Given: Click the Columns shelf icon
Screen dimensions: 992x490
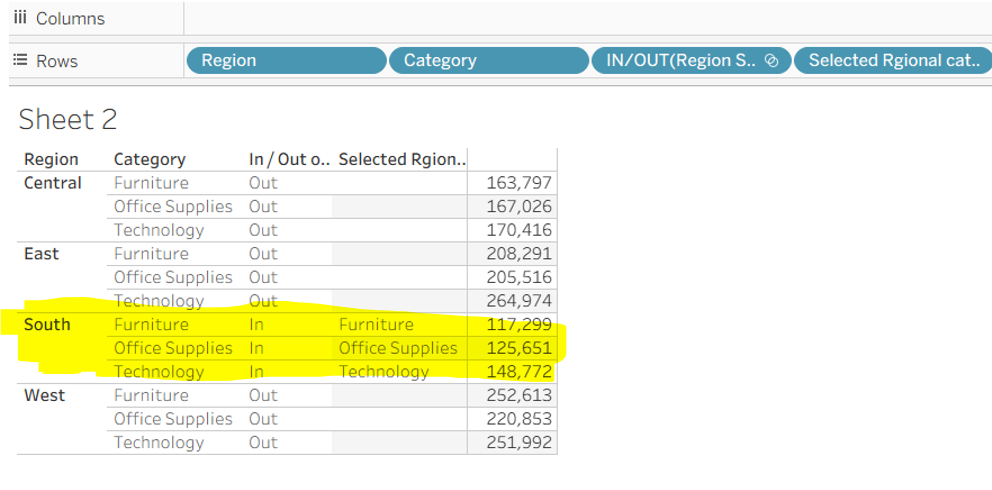Looking at the screenshot, I should 19,19.
